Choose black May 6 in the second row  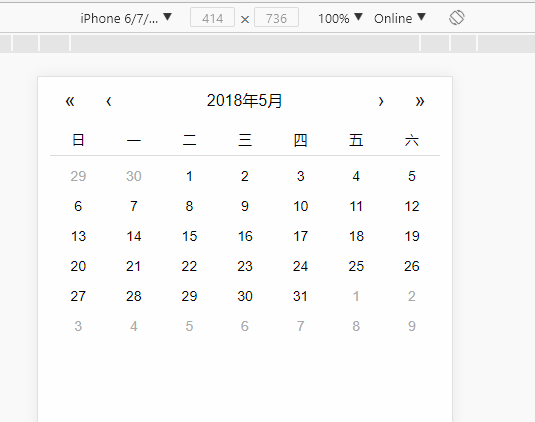point(78,206)
